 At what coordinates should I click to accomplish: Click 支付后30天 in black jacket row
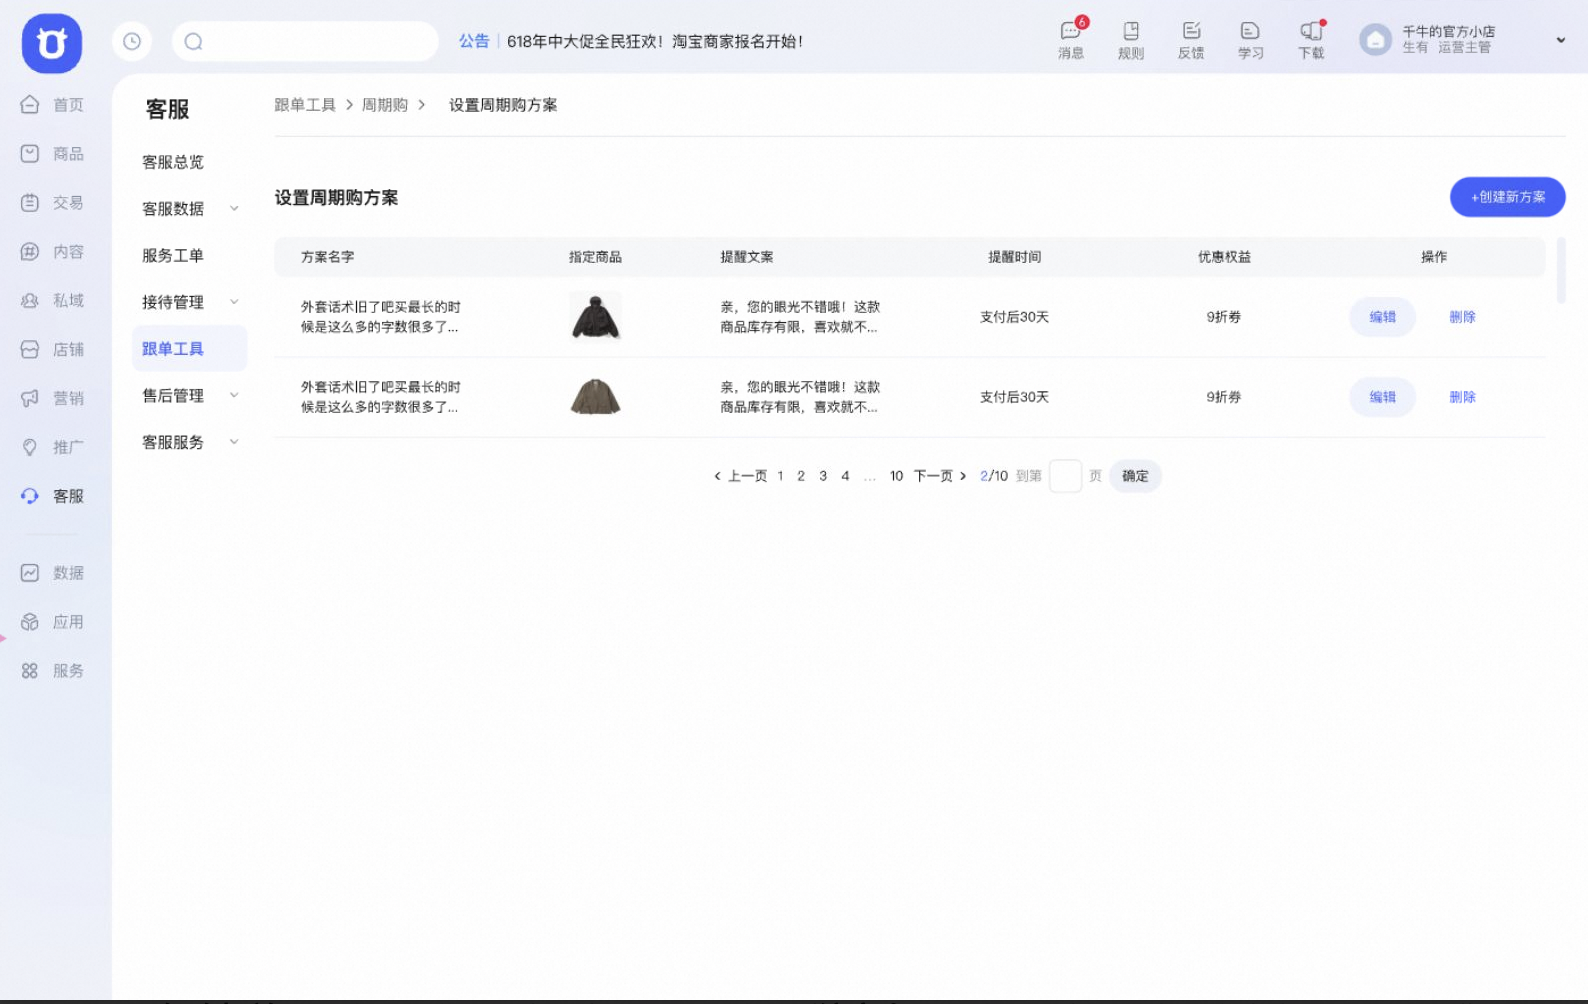tap(1014, 317)
